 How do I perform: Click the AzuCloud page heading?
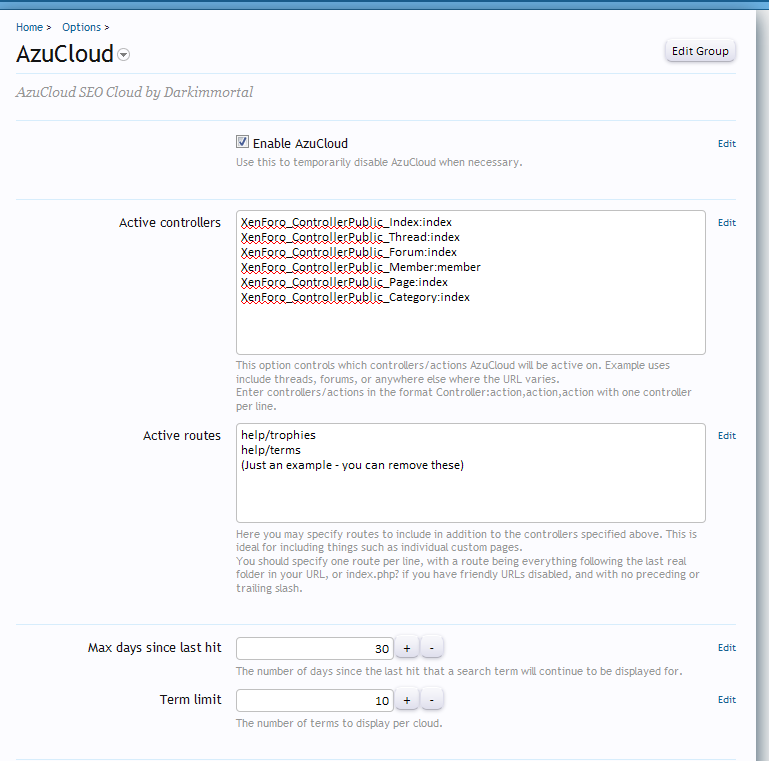click(x=64, y=54)
